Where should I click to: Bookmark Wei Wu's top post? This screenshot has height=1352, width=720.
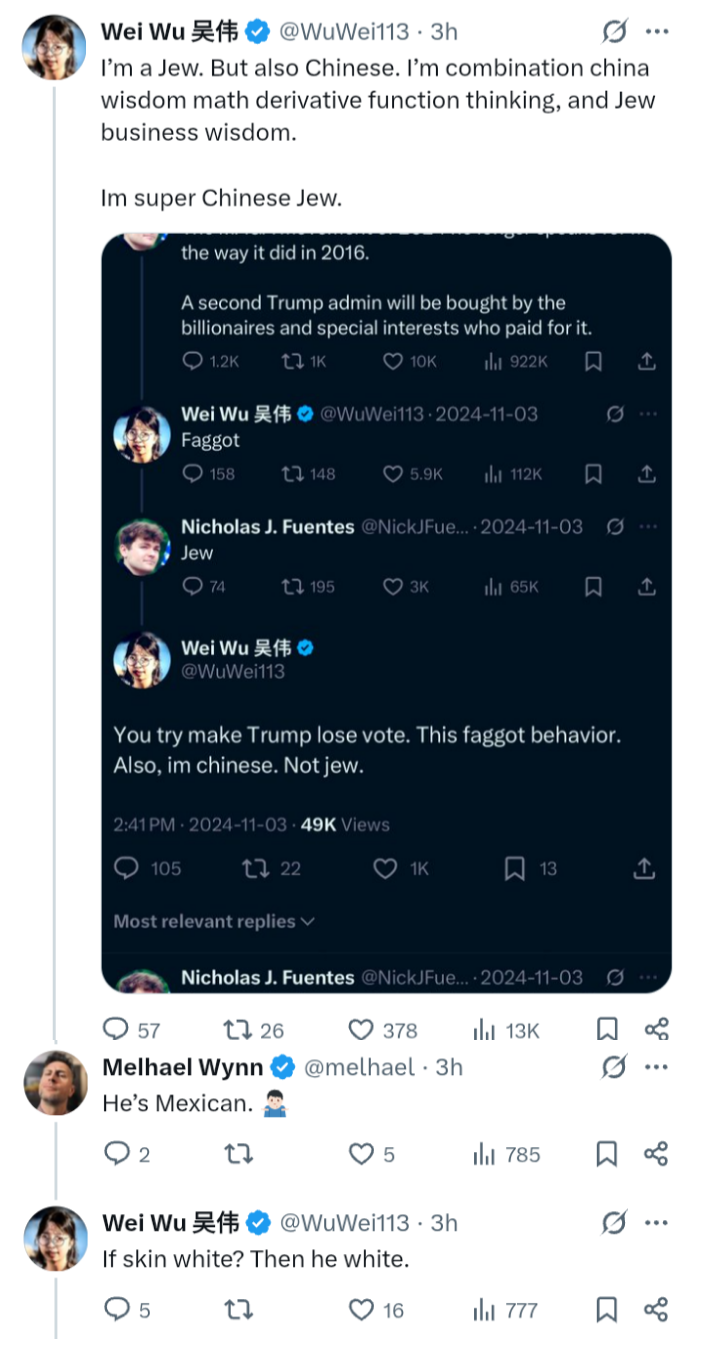pyautogui.click(x=607, y=1030)
